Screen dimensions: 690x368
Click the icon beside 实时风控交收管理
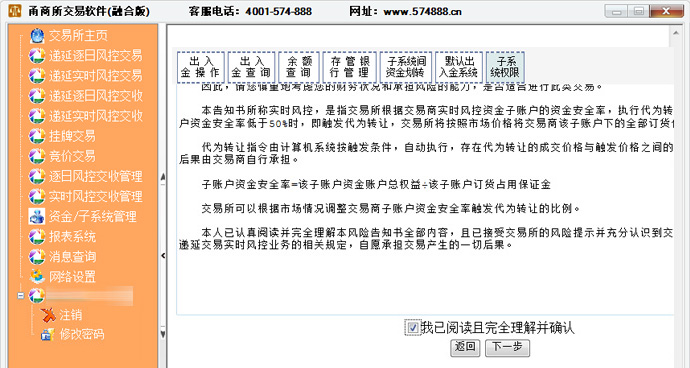tap(37, 196)
